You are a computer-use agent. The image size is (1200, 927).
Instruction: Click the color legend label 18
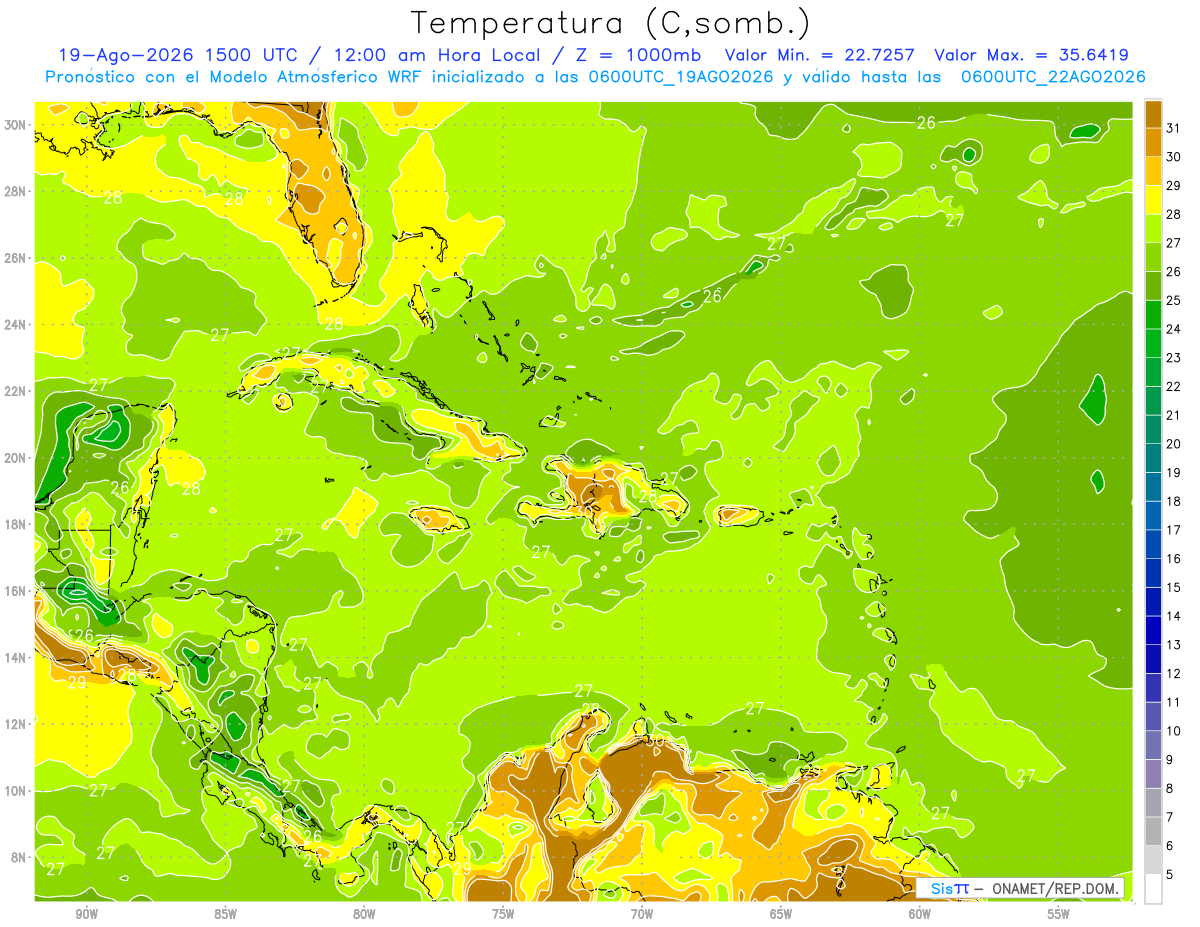(x=1174, y=501)
